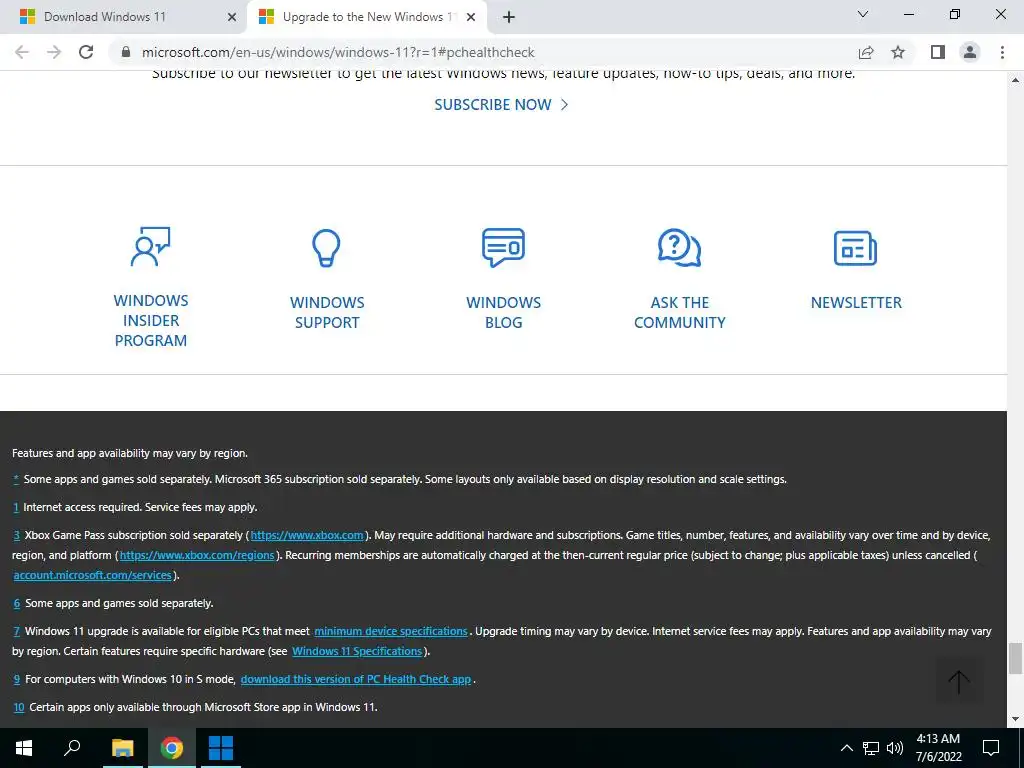The height and width of the screenshot is (768, 1024).
Task: Open the WINDOWS BLOG link text
Action: coord(504,312)
